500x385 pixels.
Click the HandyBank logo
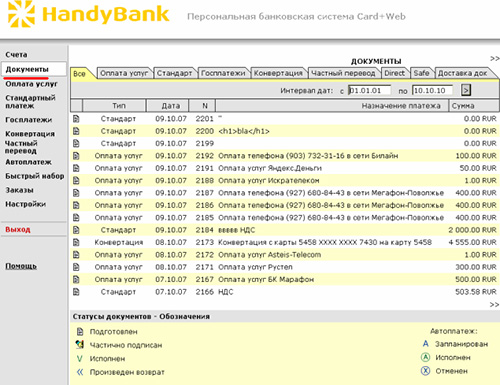89,14
